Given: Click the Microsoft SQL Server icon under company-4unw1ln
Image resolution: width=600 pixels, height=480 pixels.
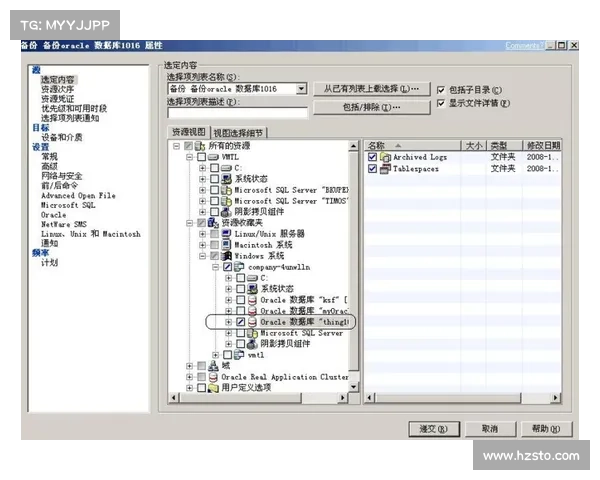Looking at the screenshot, I should coord(252,333).
